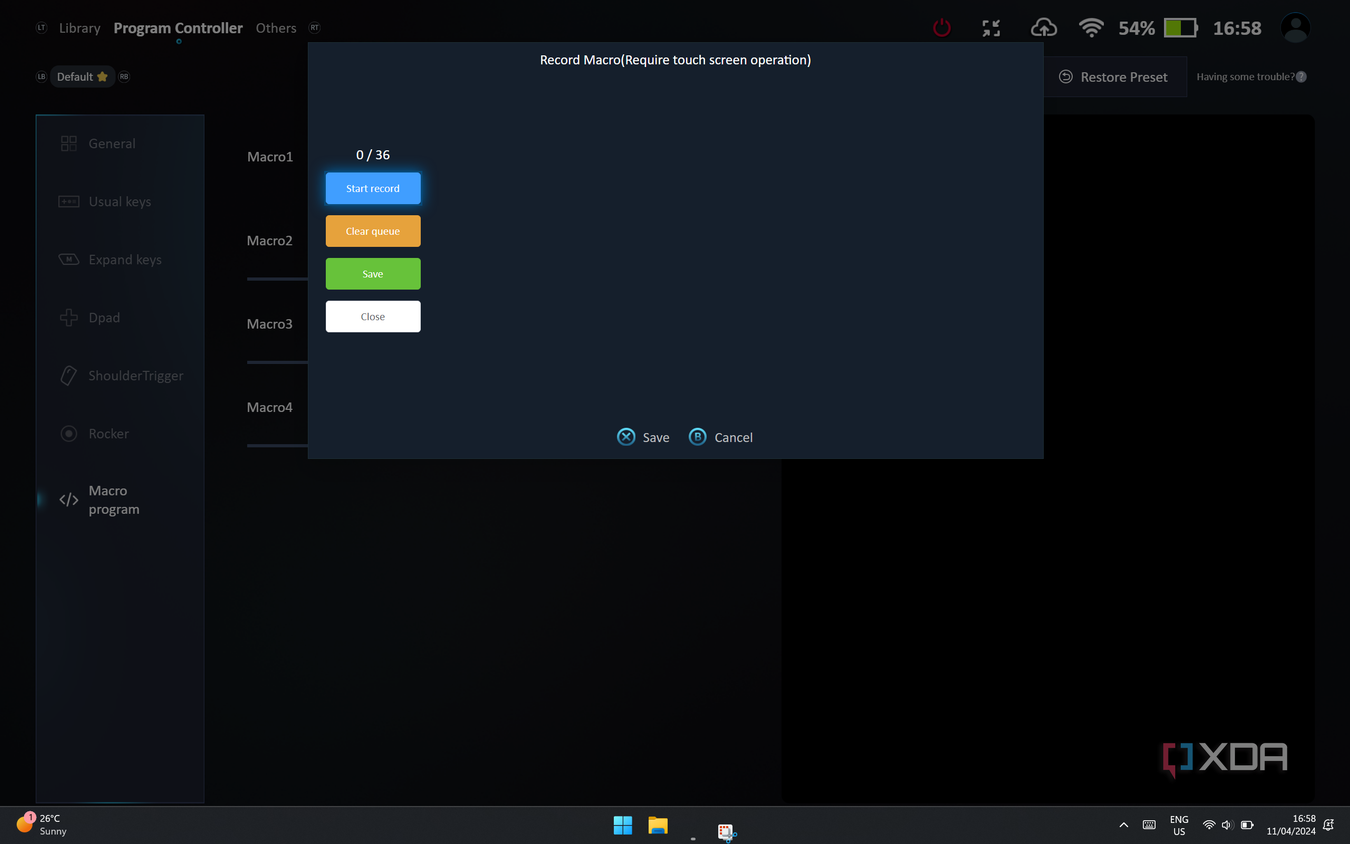
Task: Click the General grid icon
Action: 69,144
